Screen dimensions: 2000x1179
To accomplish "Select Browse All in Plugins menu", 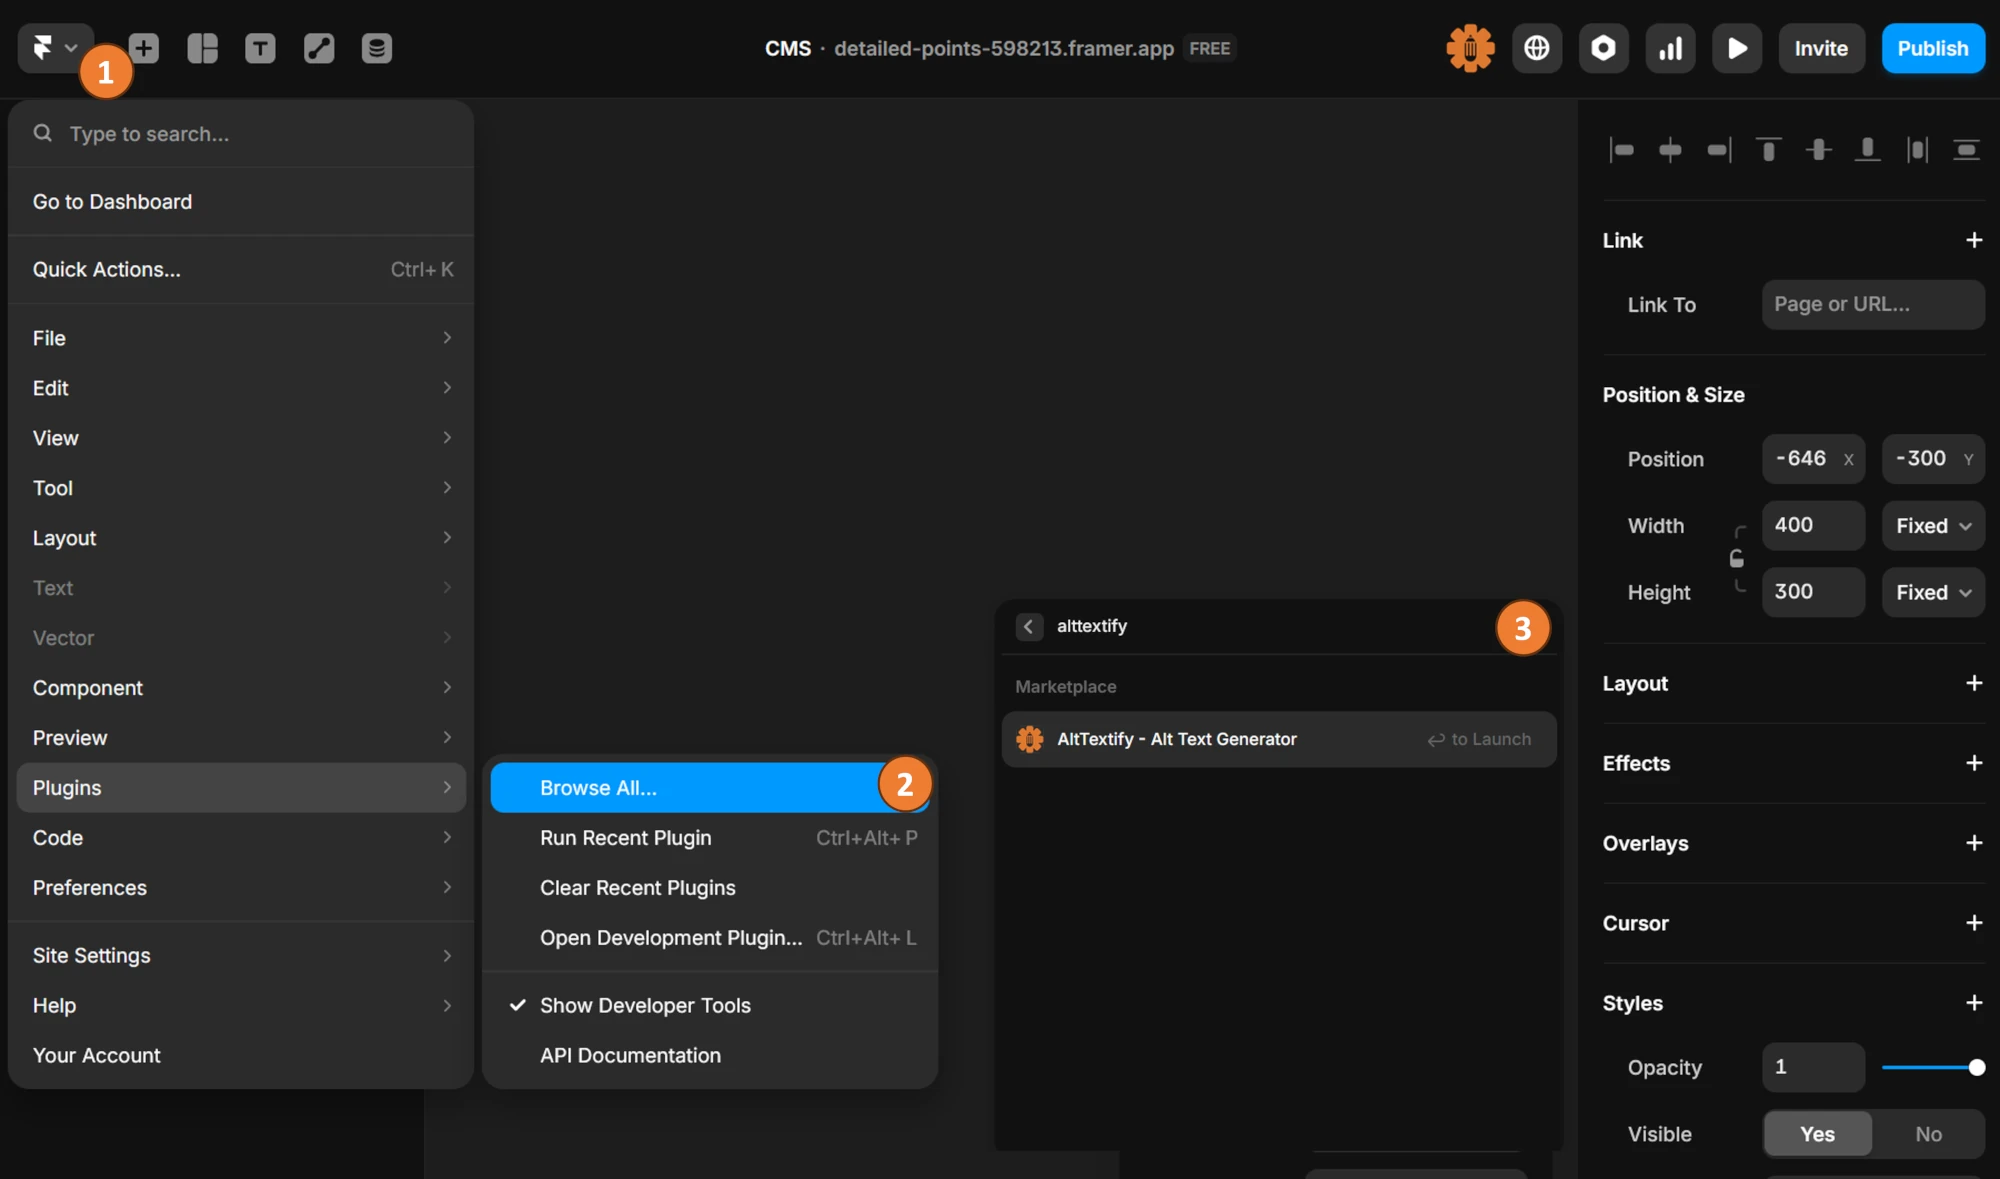I will click(598, 787).
